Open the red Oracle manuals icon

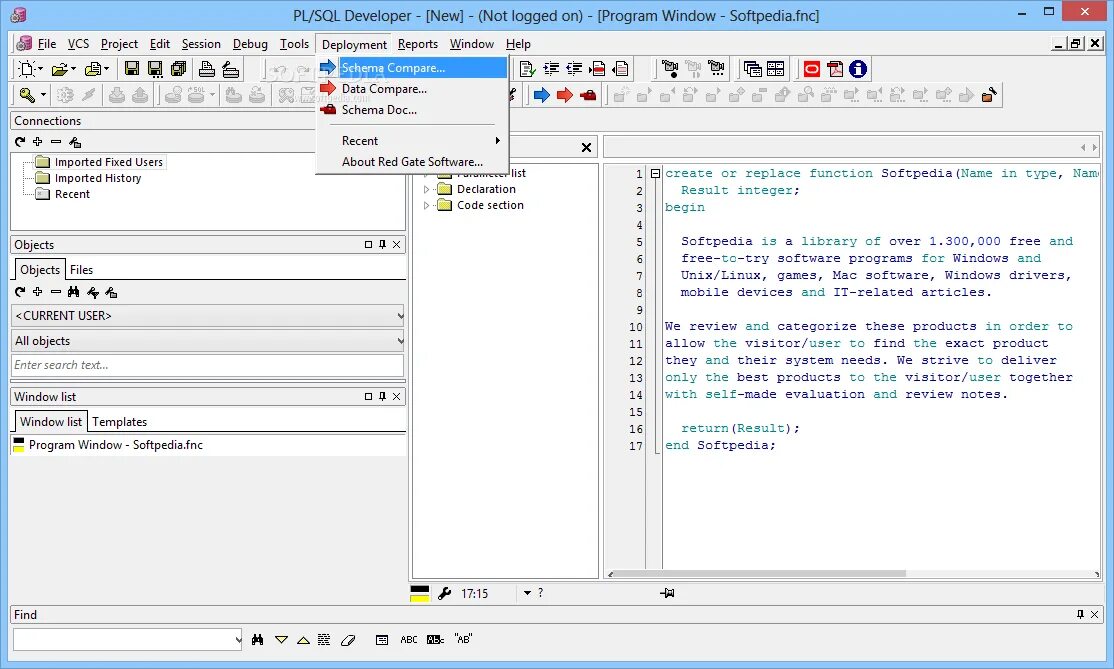click(x=811, y=69)
